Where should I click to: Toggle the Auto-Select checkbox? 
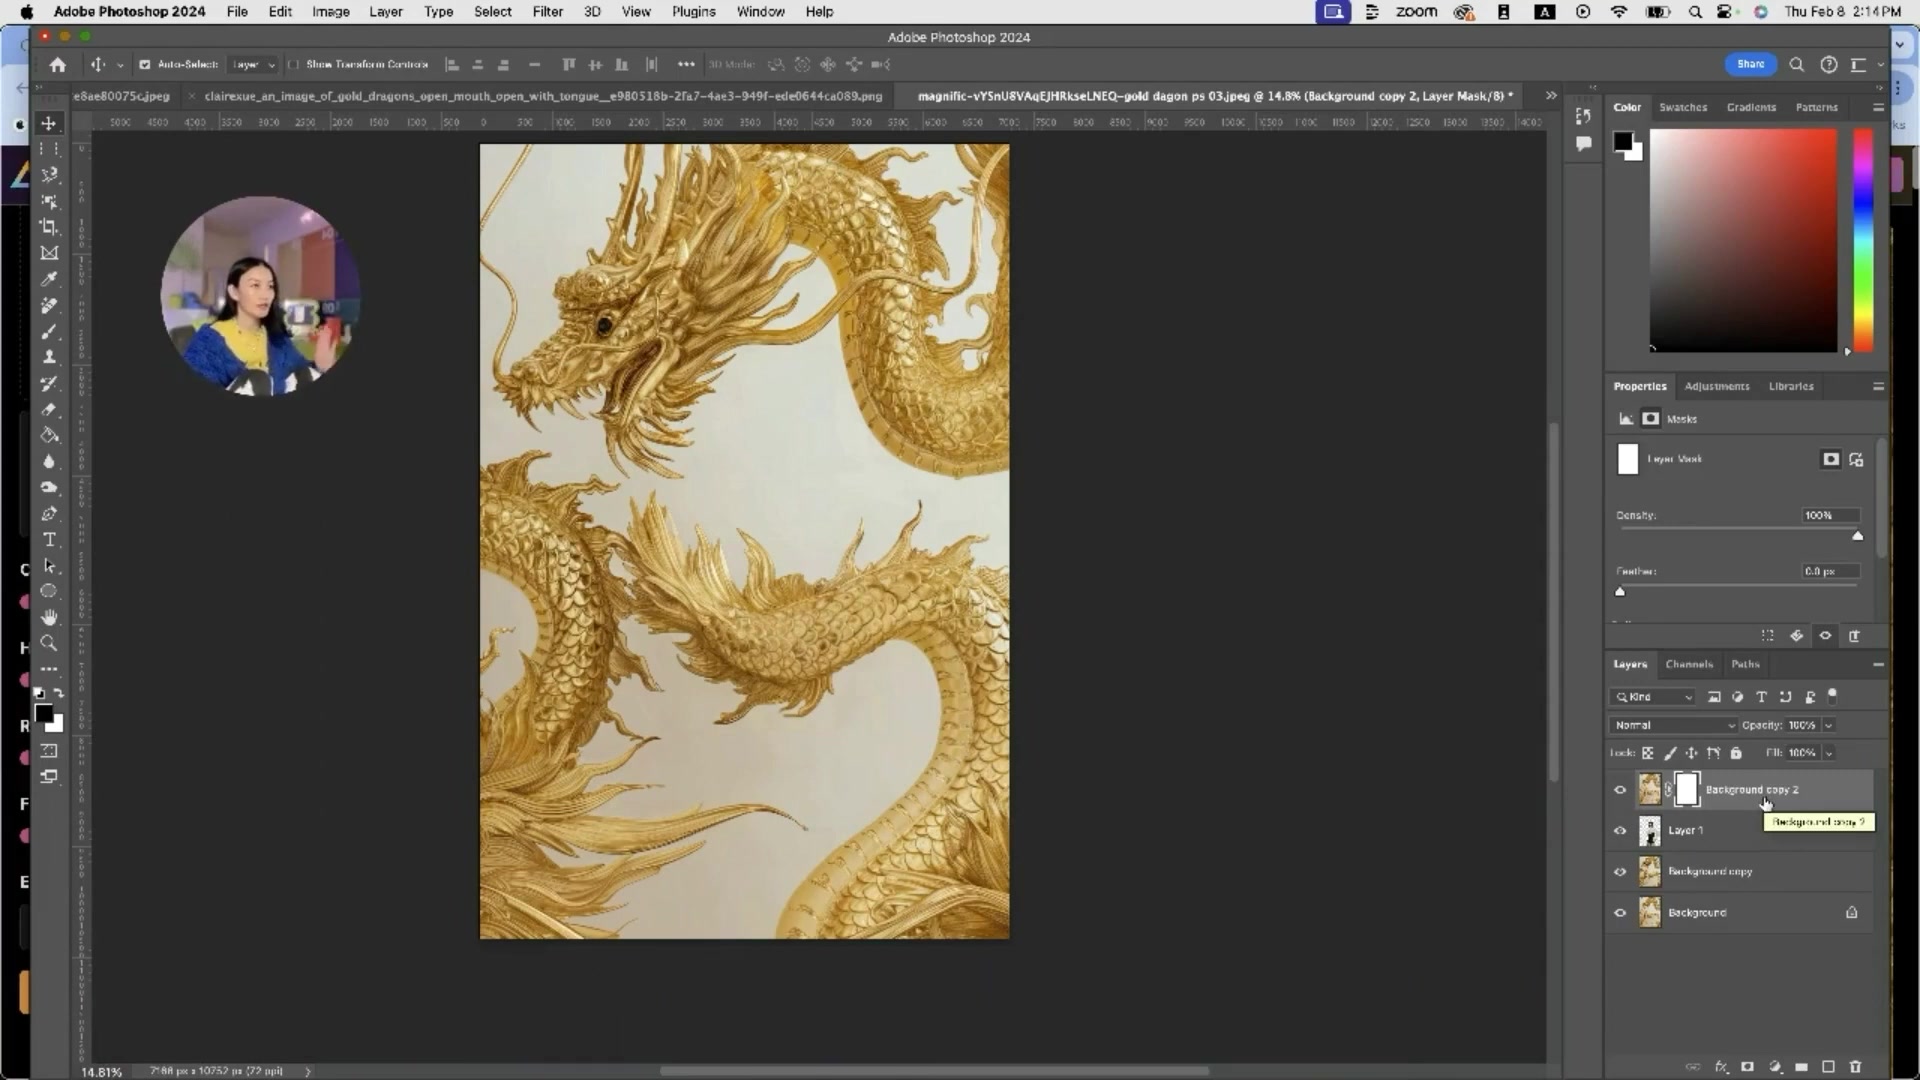[x=145, y=64]
